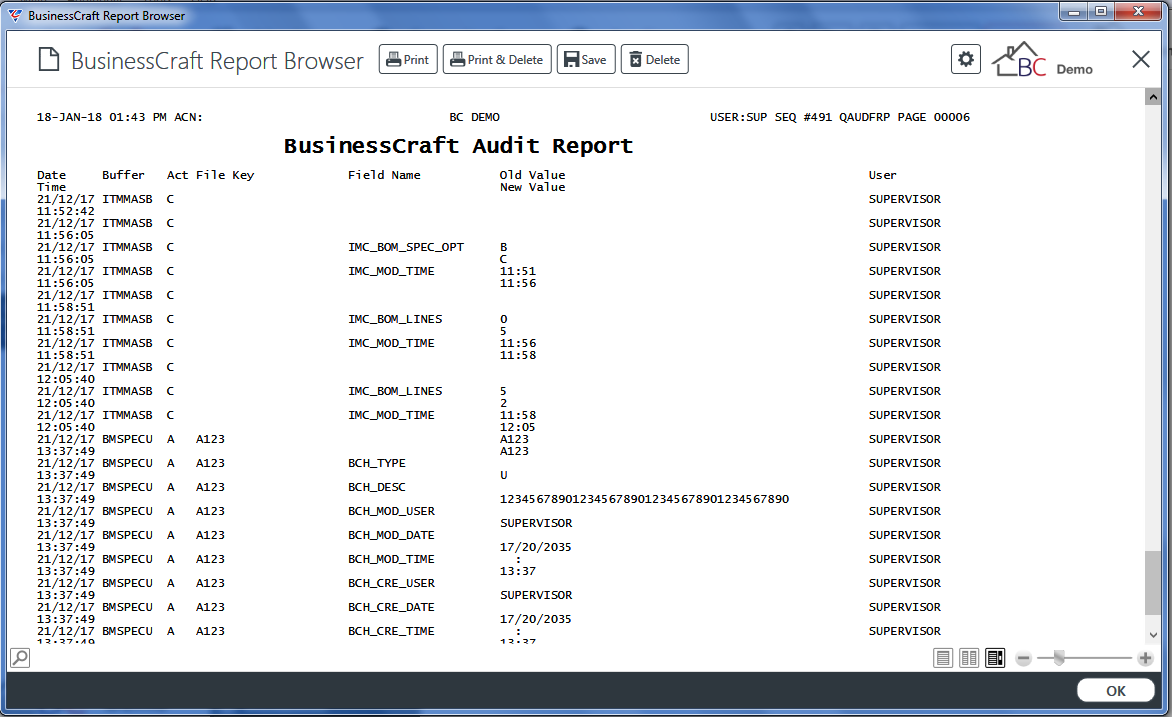The width and height of the screenshot is (1172, 717).
Task: Click the 'Field Name' column header
Action: [384, 175]
